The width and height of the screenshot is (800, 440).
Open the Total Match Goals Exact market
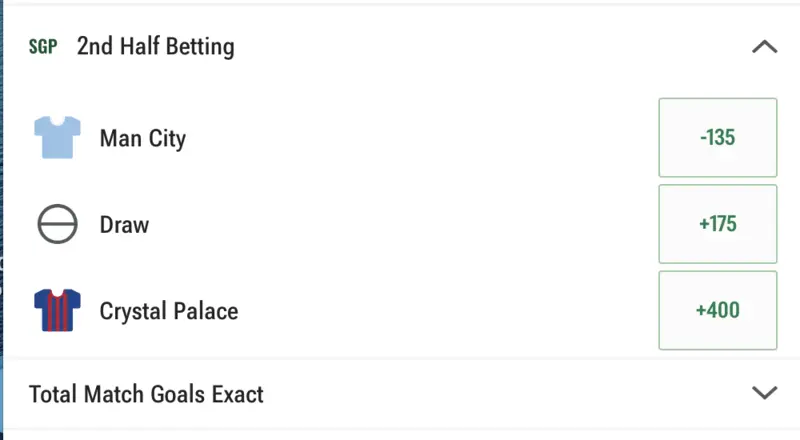click(x=147, y=394)
